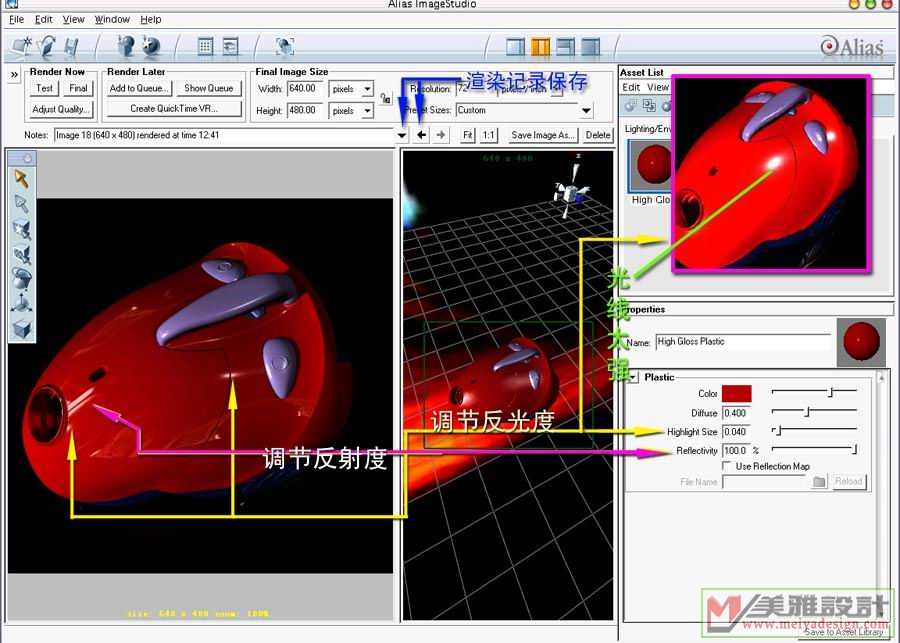The image size is (900, 643).
Task: Click the Adjust Quality button
Action: 59,109
